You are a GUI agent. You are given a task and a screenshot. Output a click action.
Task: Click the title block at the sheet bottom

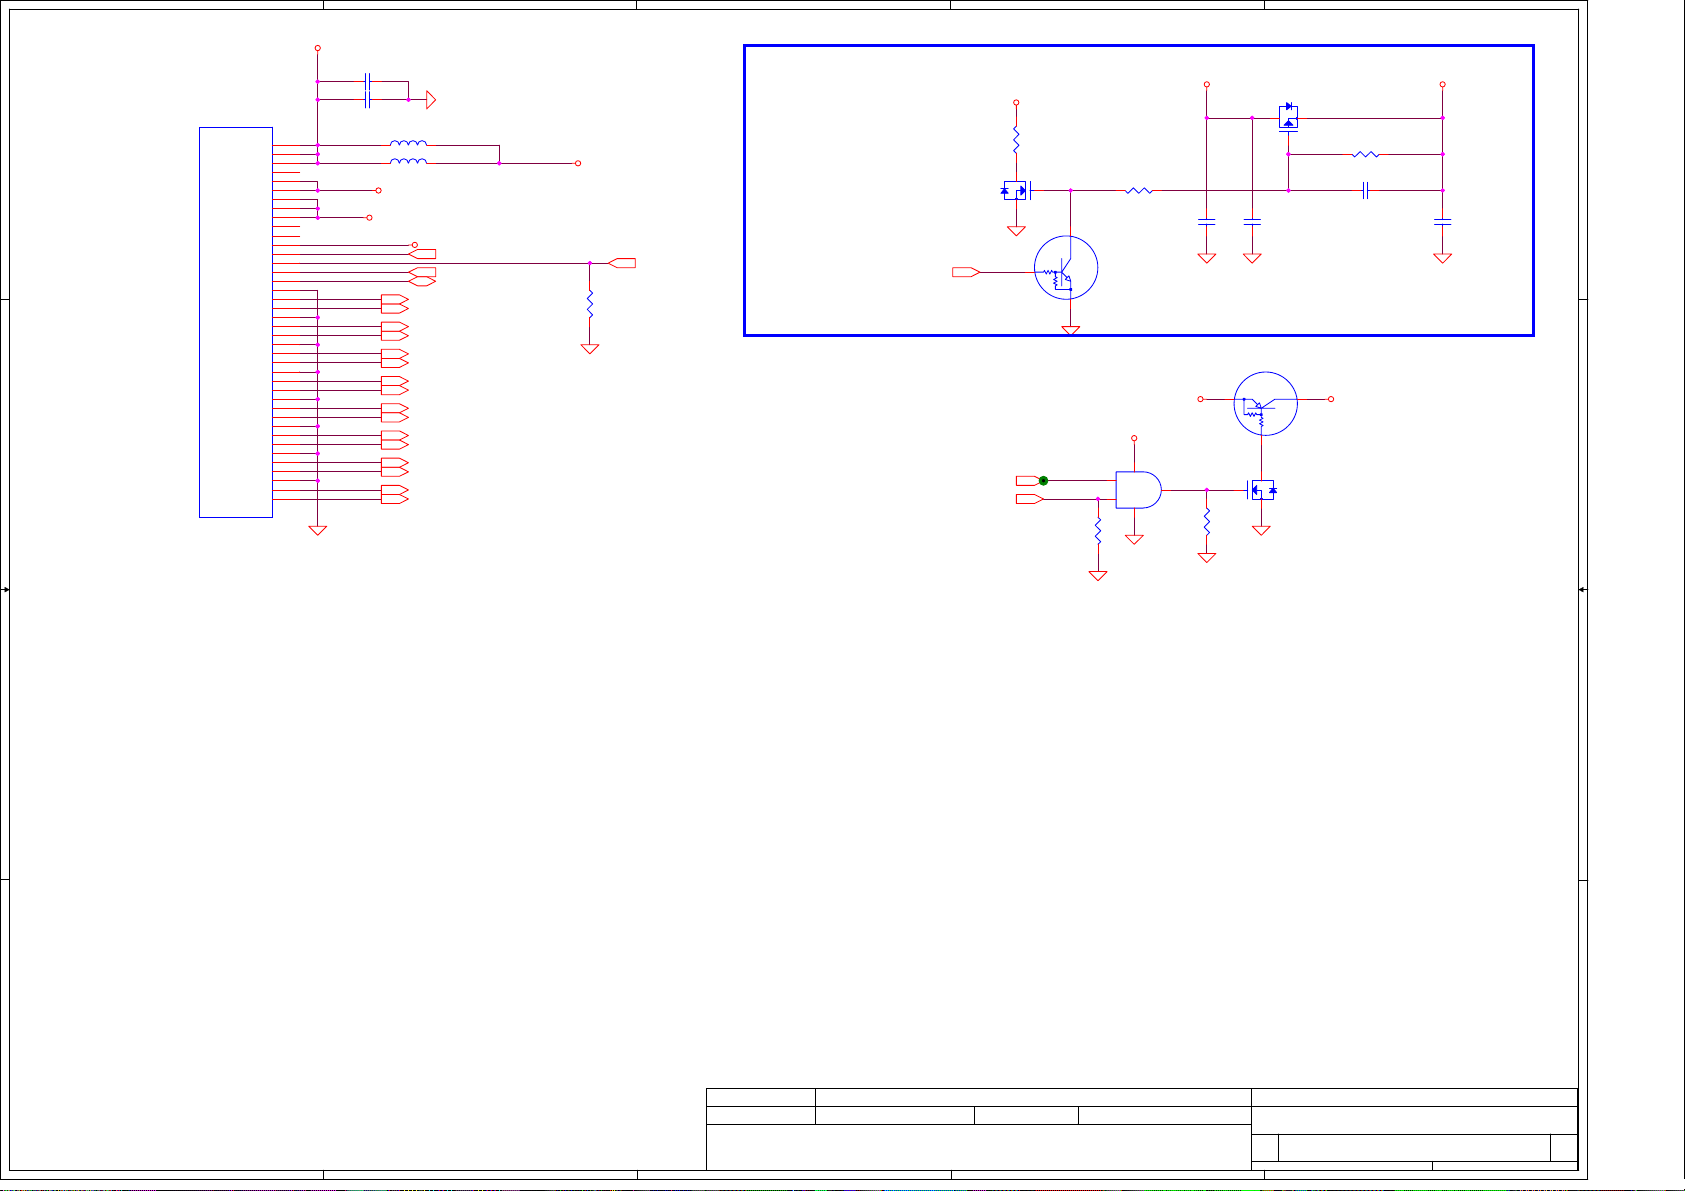point(1142,1129)
